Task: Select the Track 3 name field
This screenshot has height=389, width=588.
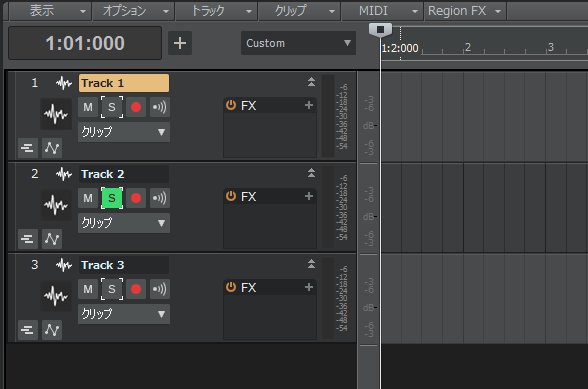Action: (x=124, y=265)
